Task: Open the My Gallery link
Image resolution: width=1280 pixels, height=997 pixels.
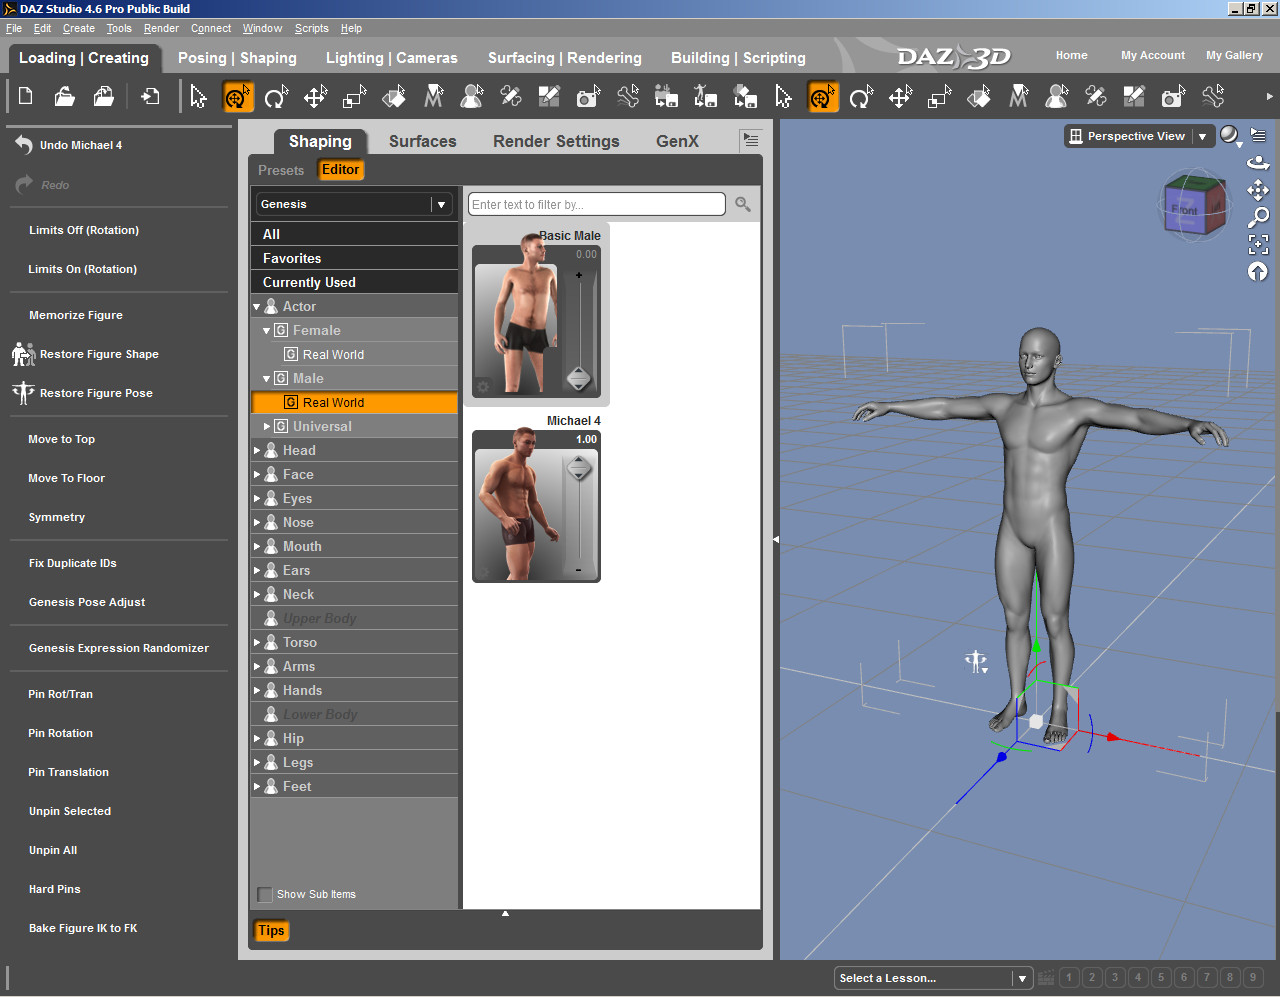Action: pyautogui.click(x=1234, y=55)
